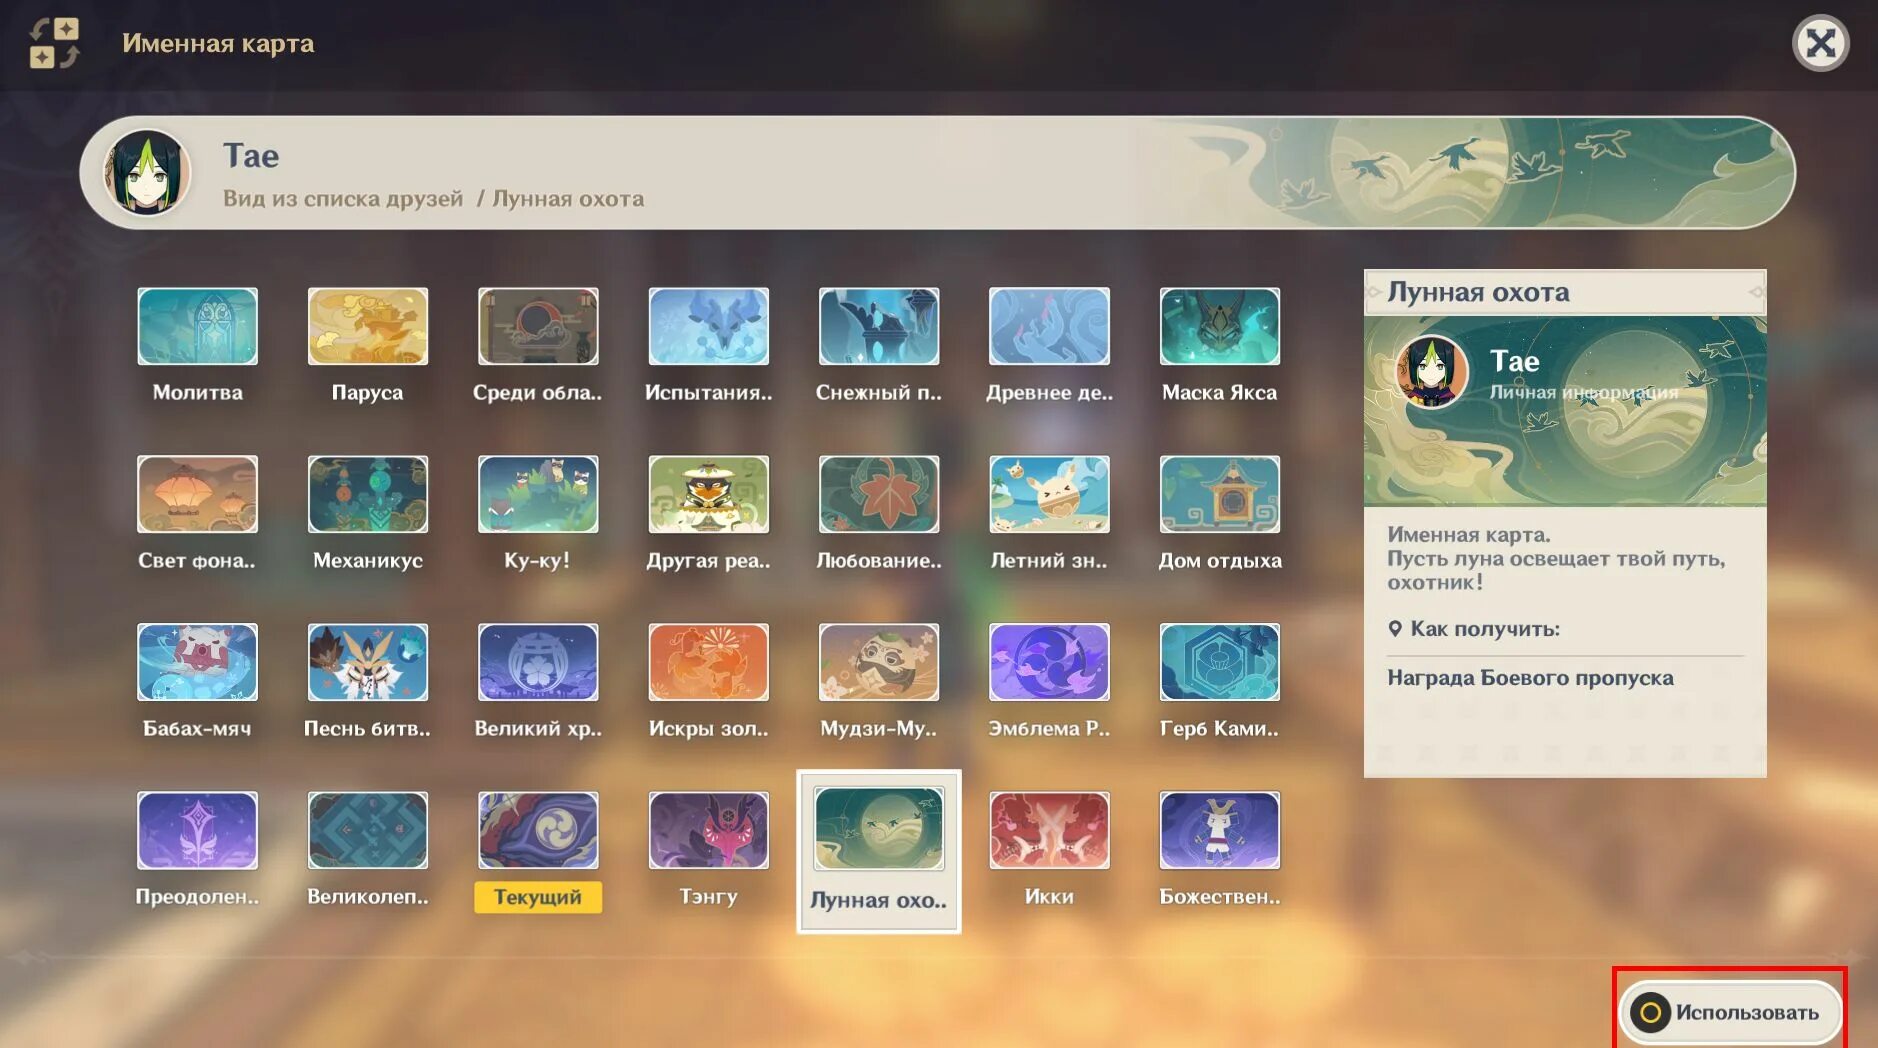Click the Использовать button
1878x1048 pixels.
(1731, 1012)
